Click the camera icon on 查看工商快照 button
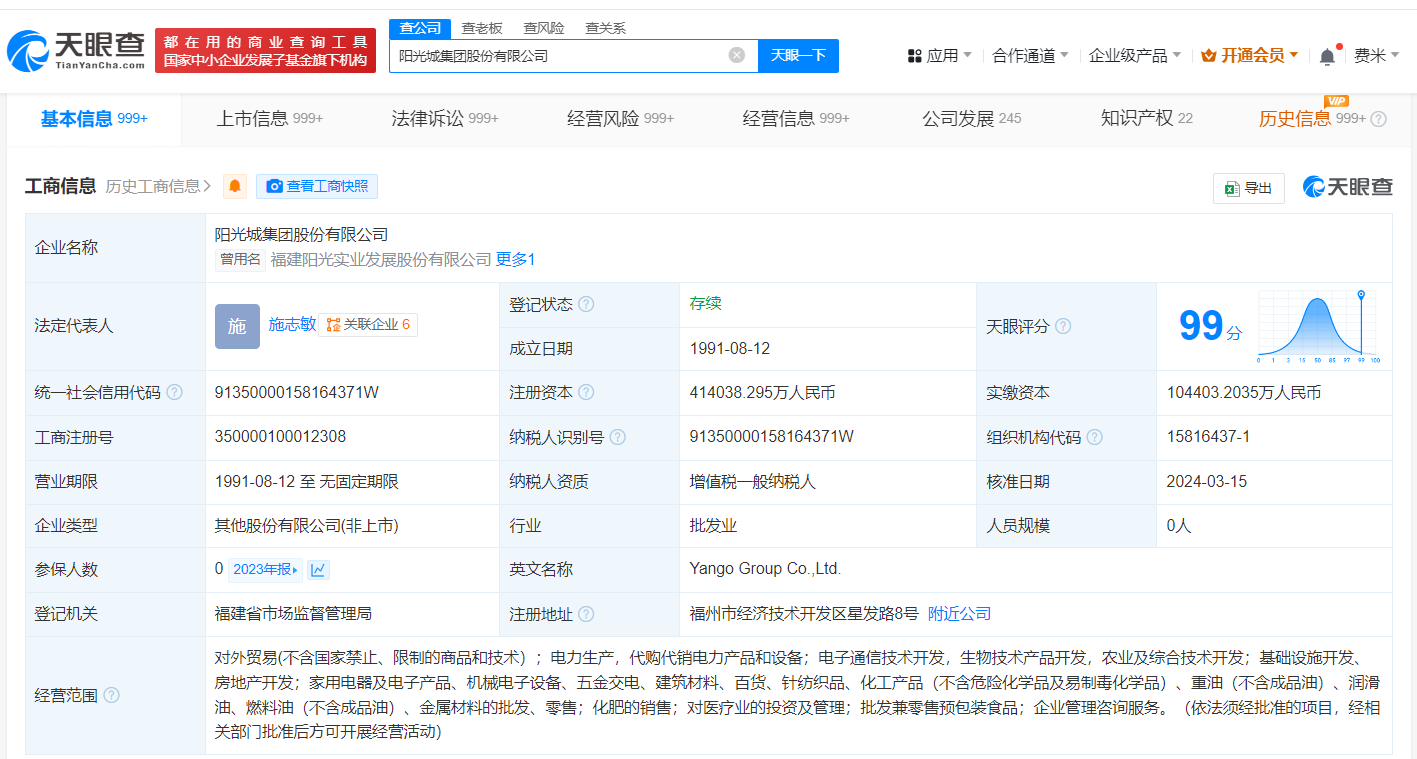Viewport: 1417px width, 759px height. click(x=274, y=186)
